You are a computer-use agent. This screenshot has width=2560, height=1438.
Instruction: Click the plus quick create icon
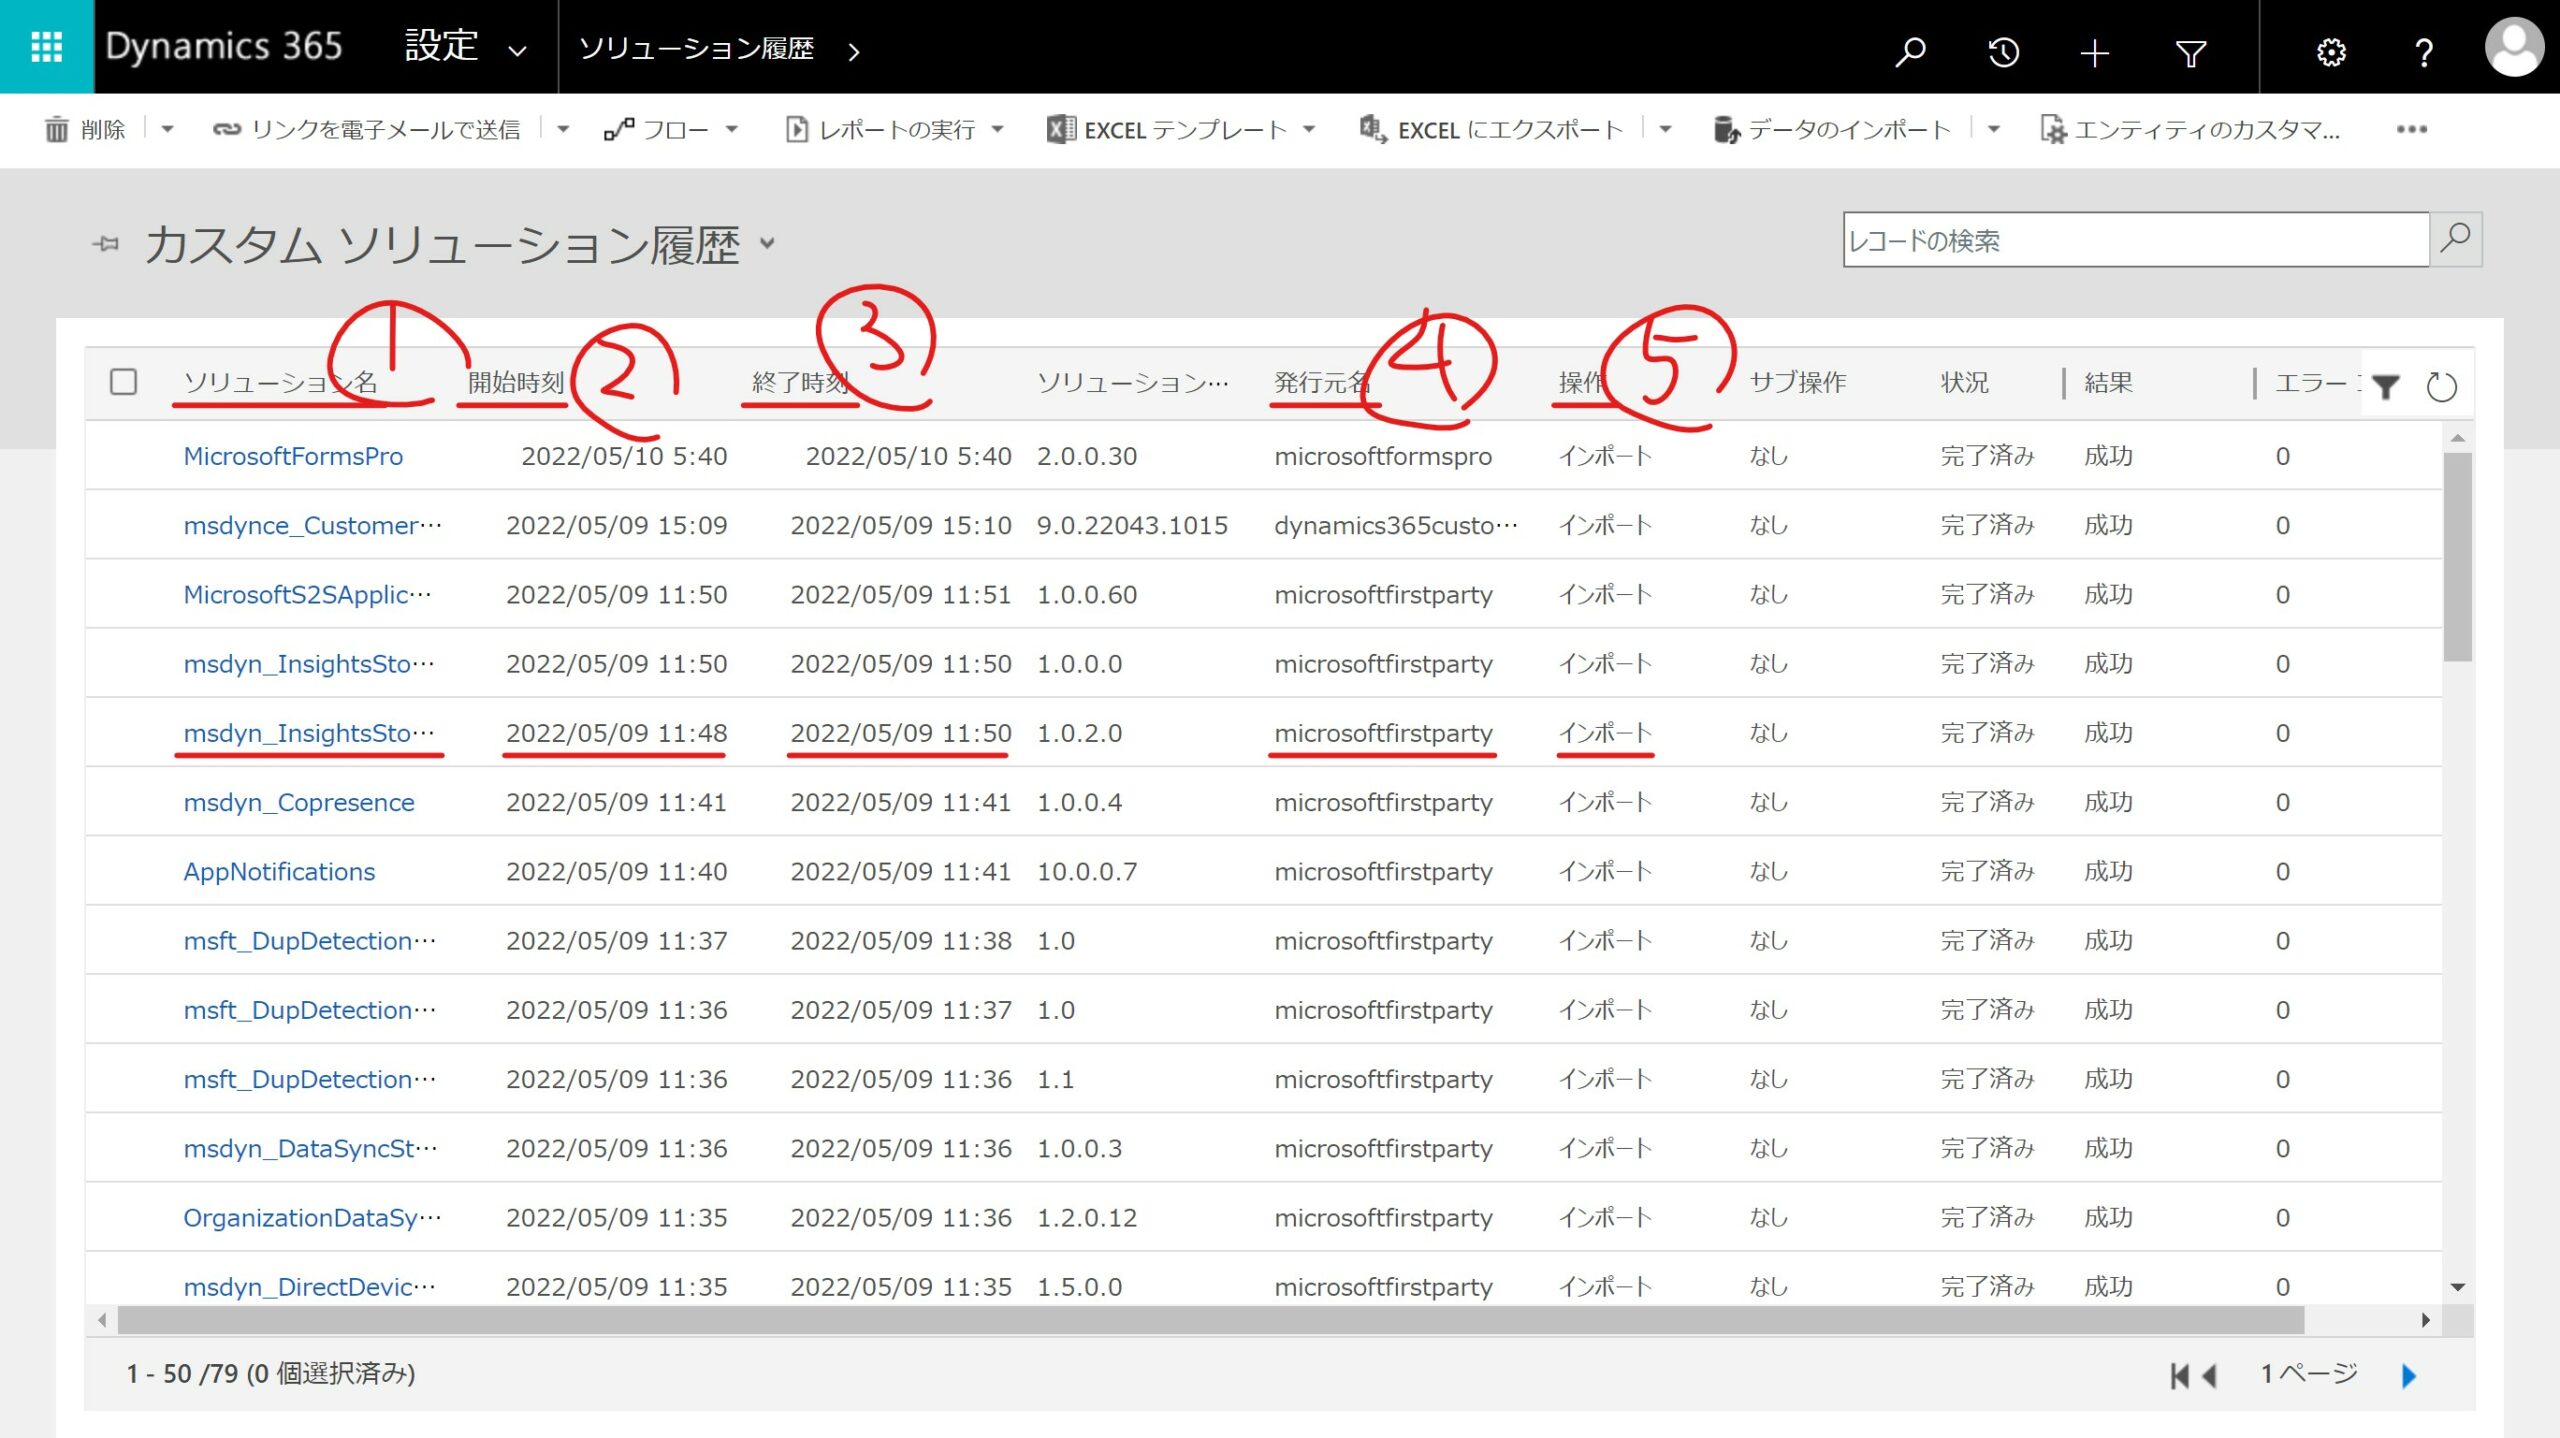pos(2094,52)
